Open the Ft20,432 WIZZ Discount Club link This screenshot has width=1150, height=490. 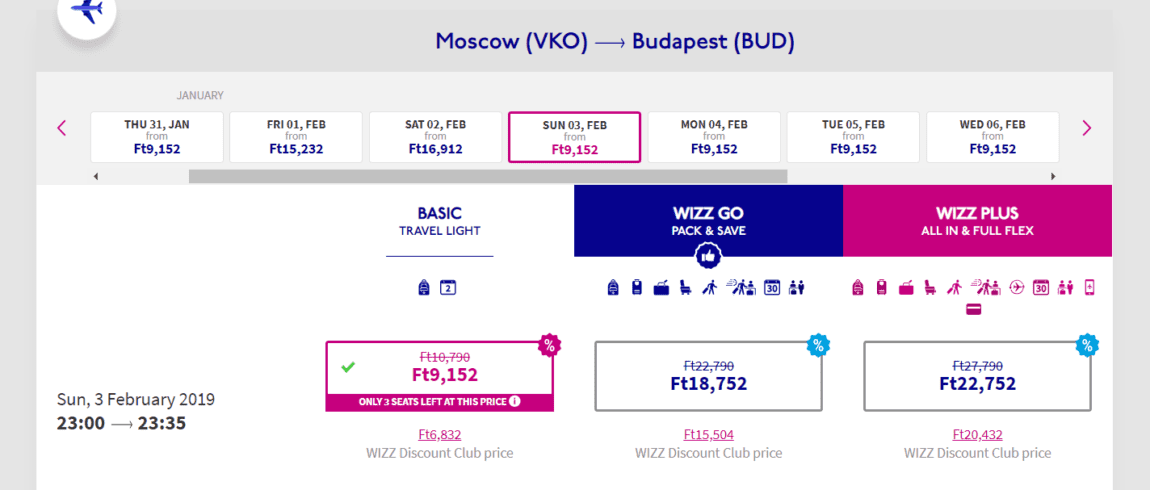coord(978,435)
